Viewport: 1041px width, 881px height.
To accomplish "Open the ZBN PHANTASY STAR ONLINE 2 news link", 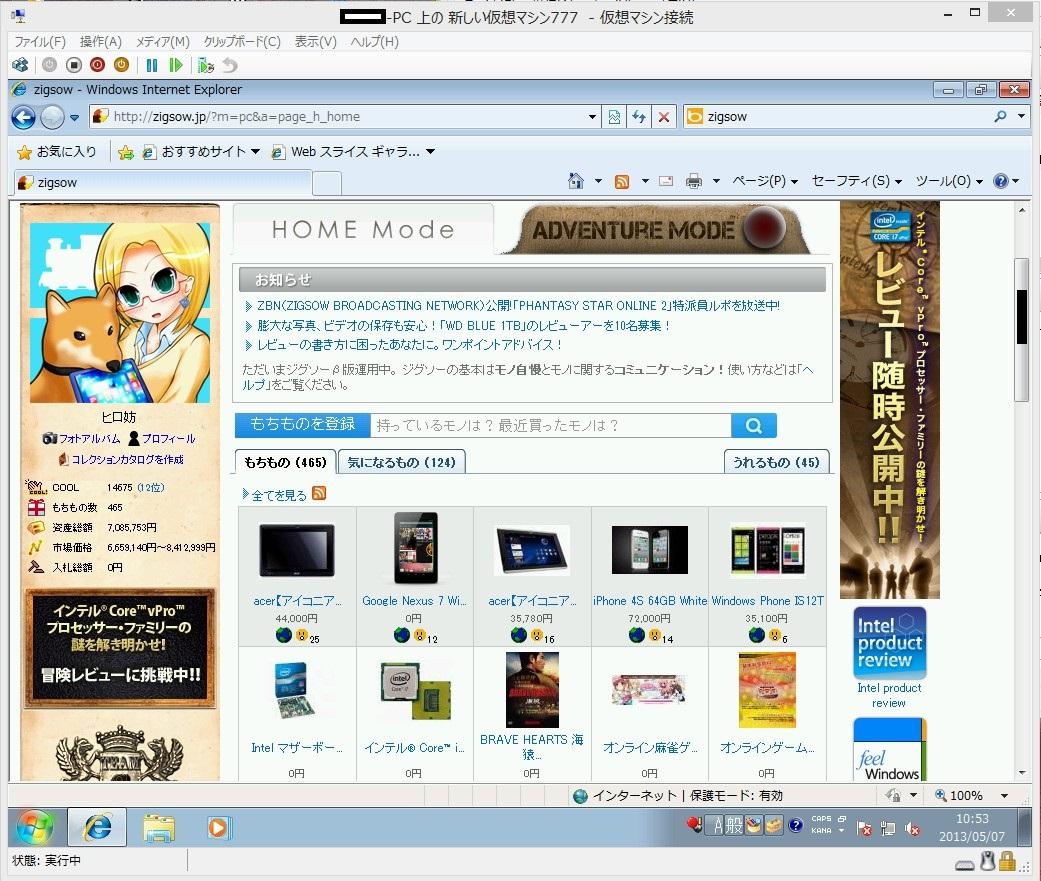I will pos(518,306).
